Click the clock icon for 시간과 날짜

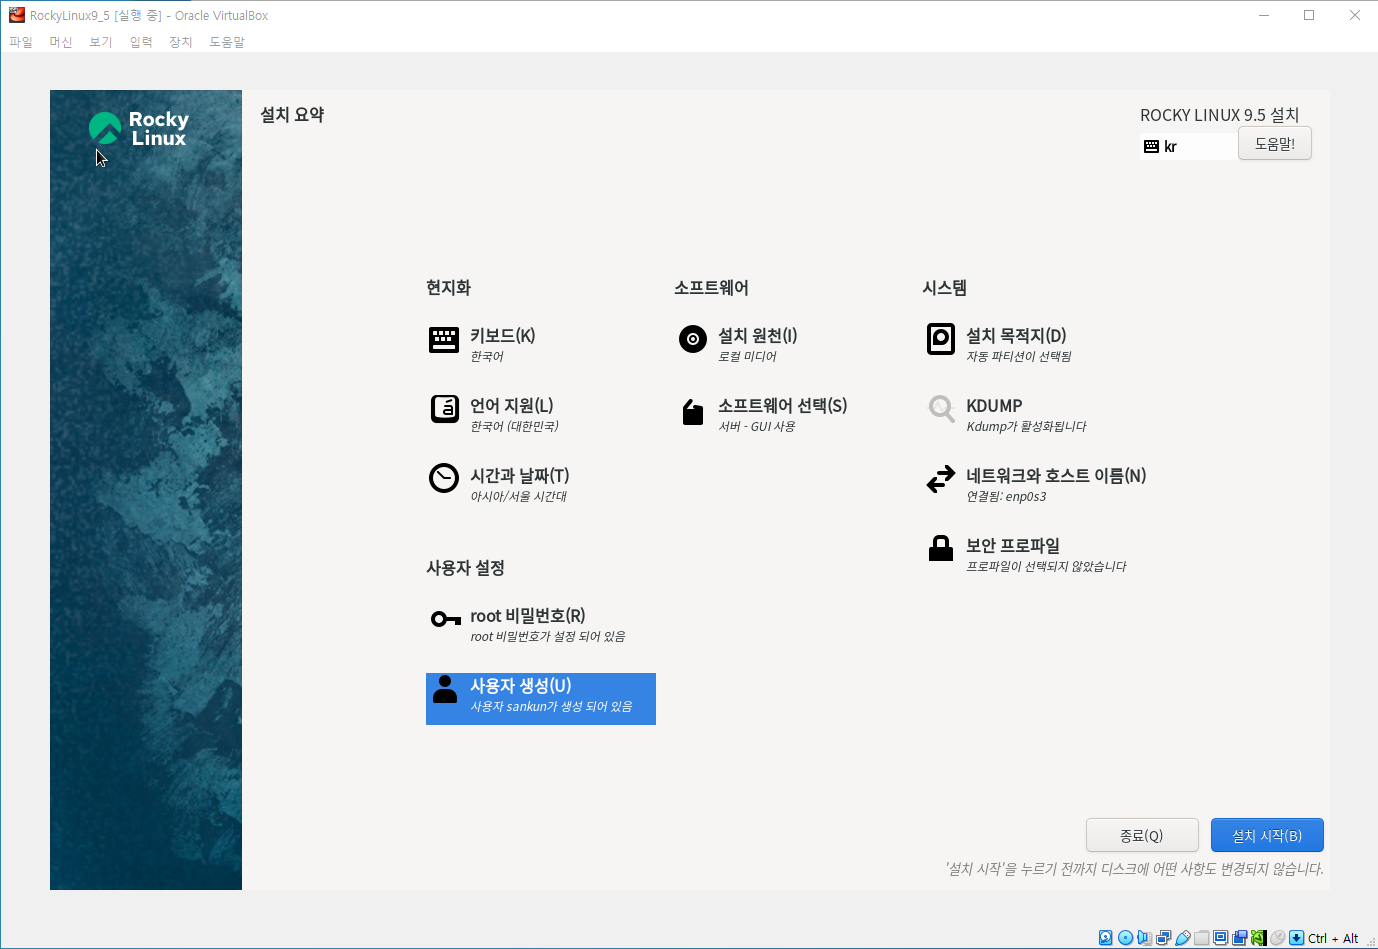pos(444,479)
